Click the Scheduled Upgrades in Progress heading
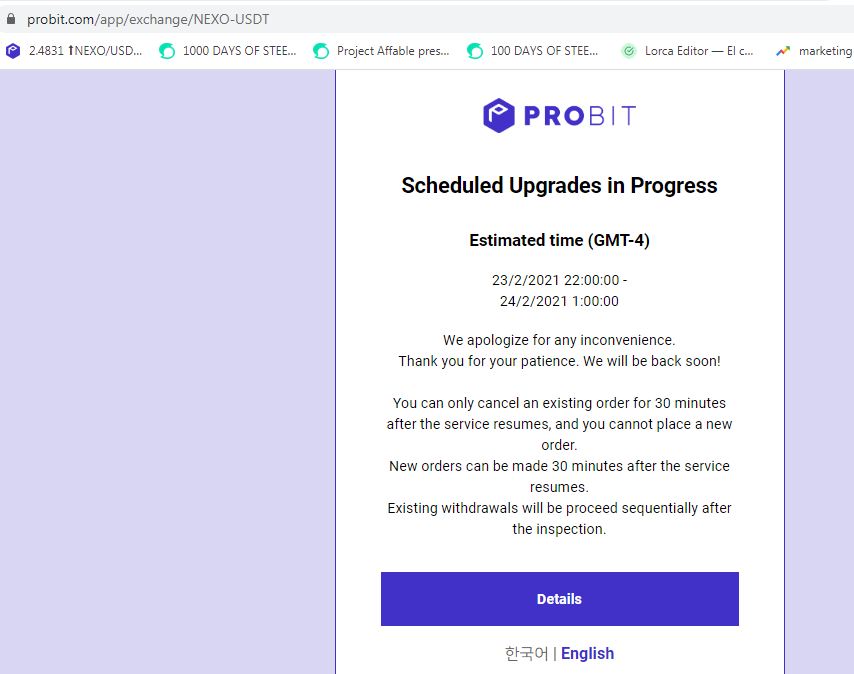Image resolution: width=854 pixels, height=674 pixels. pyautogui.click(x=559, y=186)
